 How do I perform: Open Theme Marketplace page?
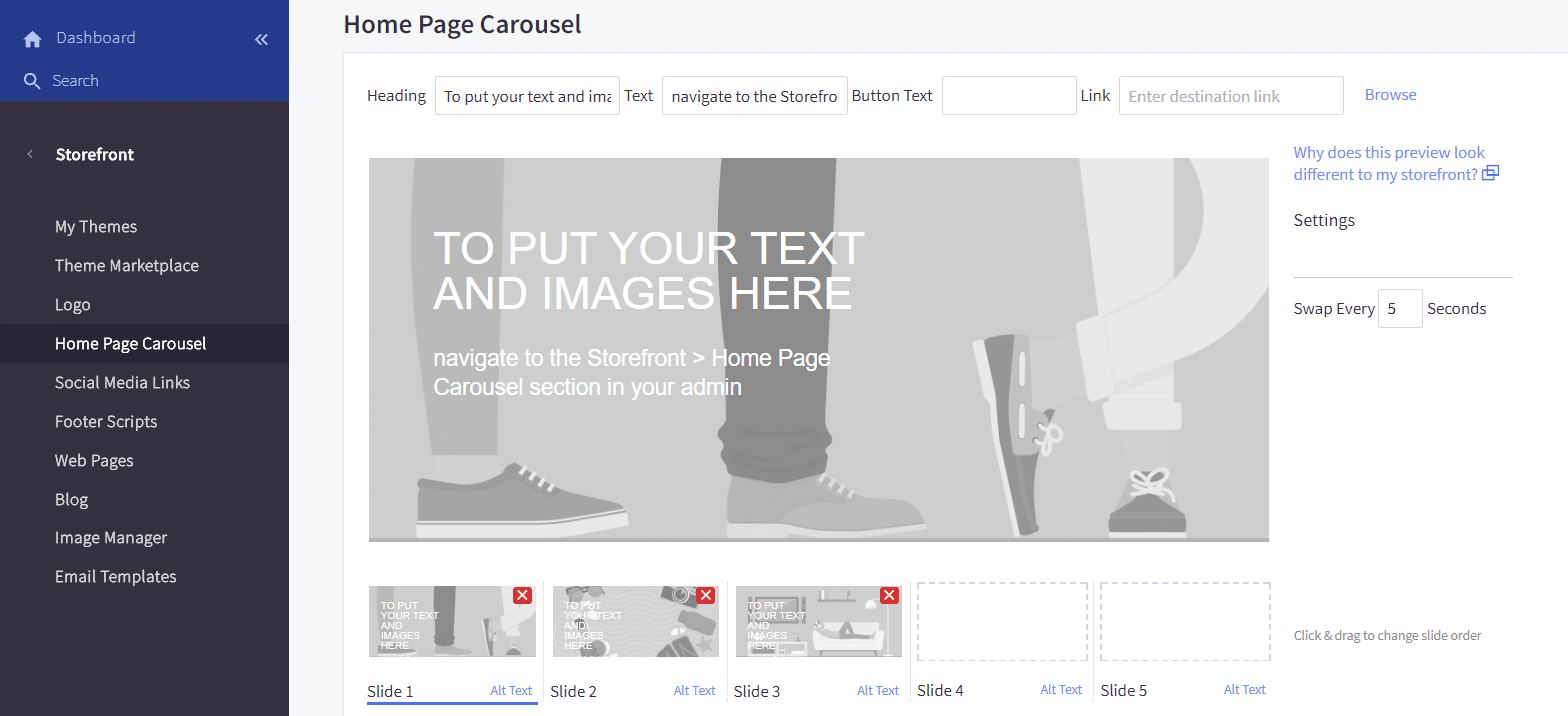pyautogui.click(x=126, y=266)
